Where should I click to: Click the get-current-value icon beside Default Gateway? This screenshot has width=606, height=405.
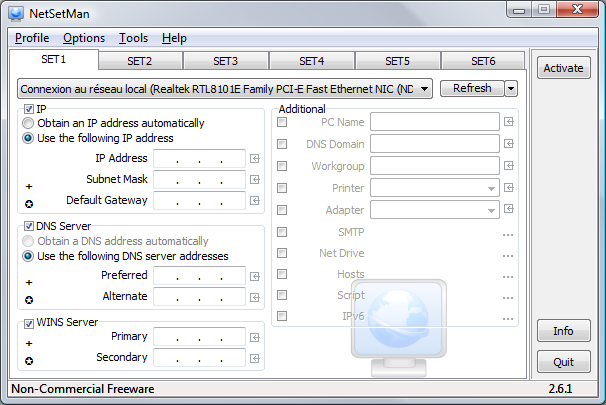point(255,200)
